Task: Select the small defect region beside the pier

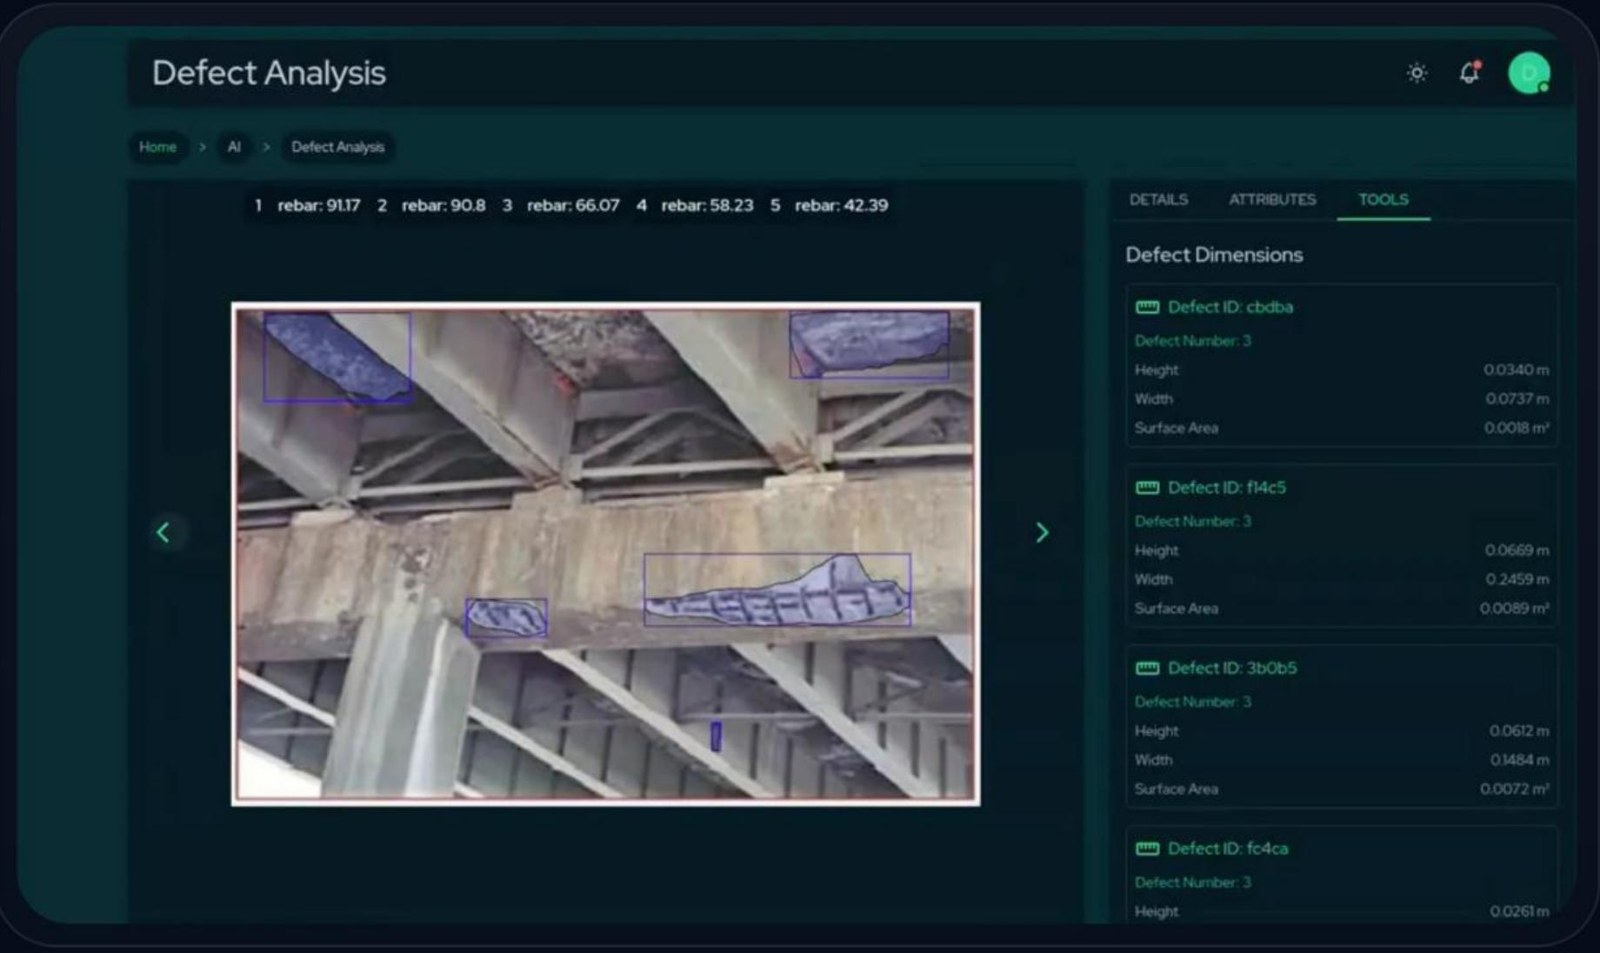Action: point(506,617)
